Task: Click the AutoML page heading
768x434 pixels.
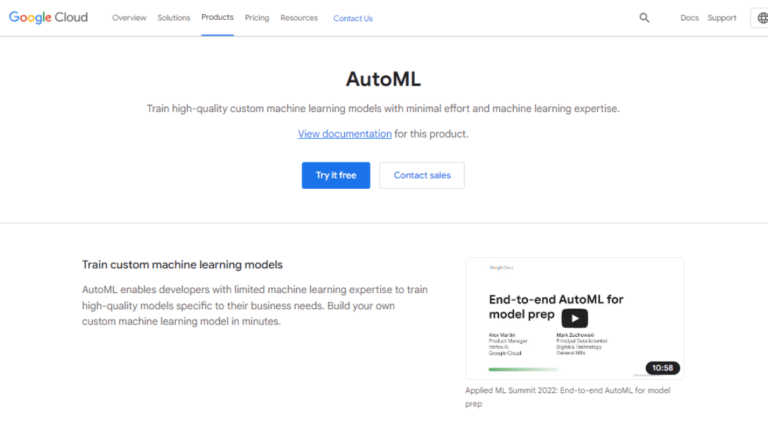Action: (x=383, y=79)
